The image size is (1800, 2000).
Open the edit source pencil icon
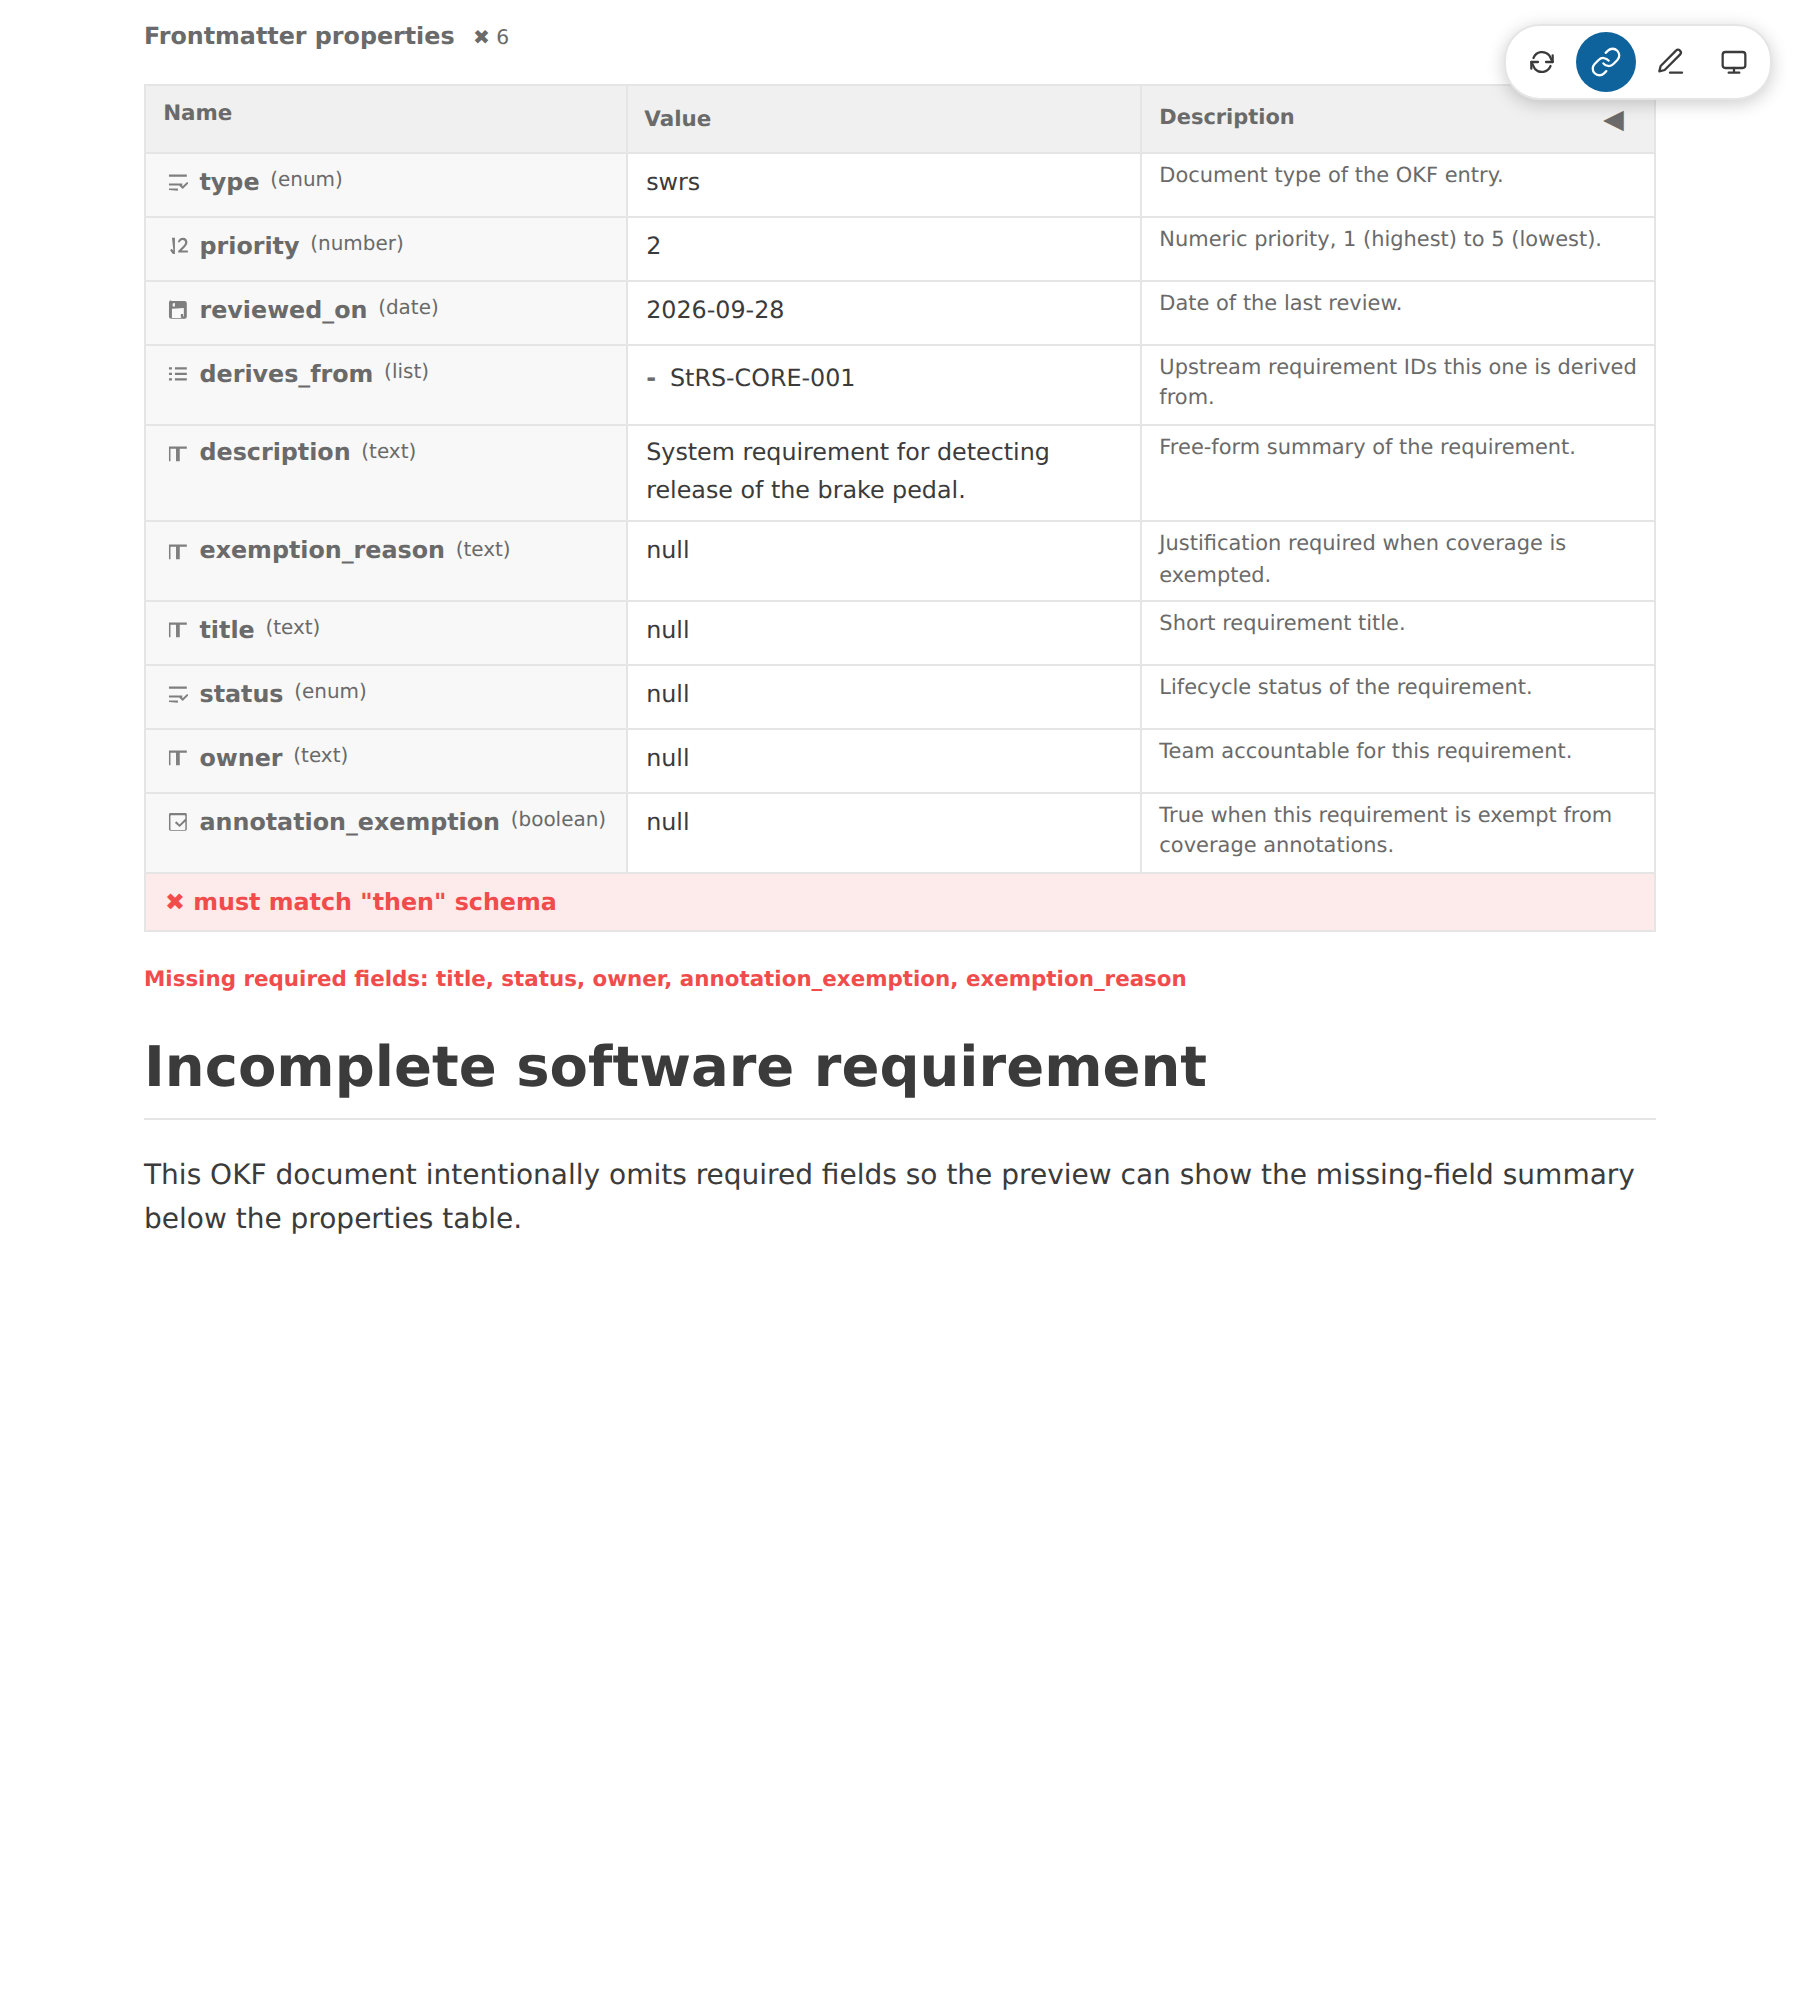click(x=1670, y=62)
